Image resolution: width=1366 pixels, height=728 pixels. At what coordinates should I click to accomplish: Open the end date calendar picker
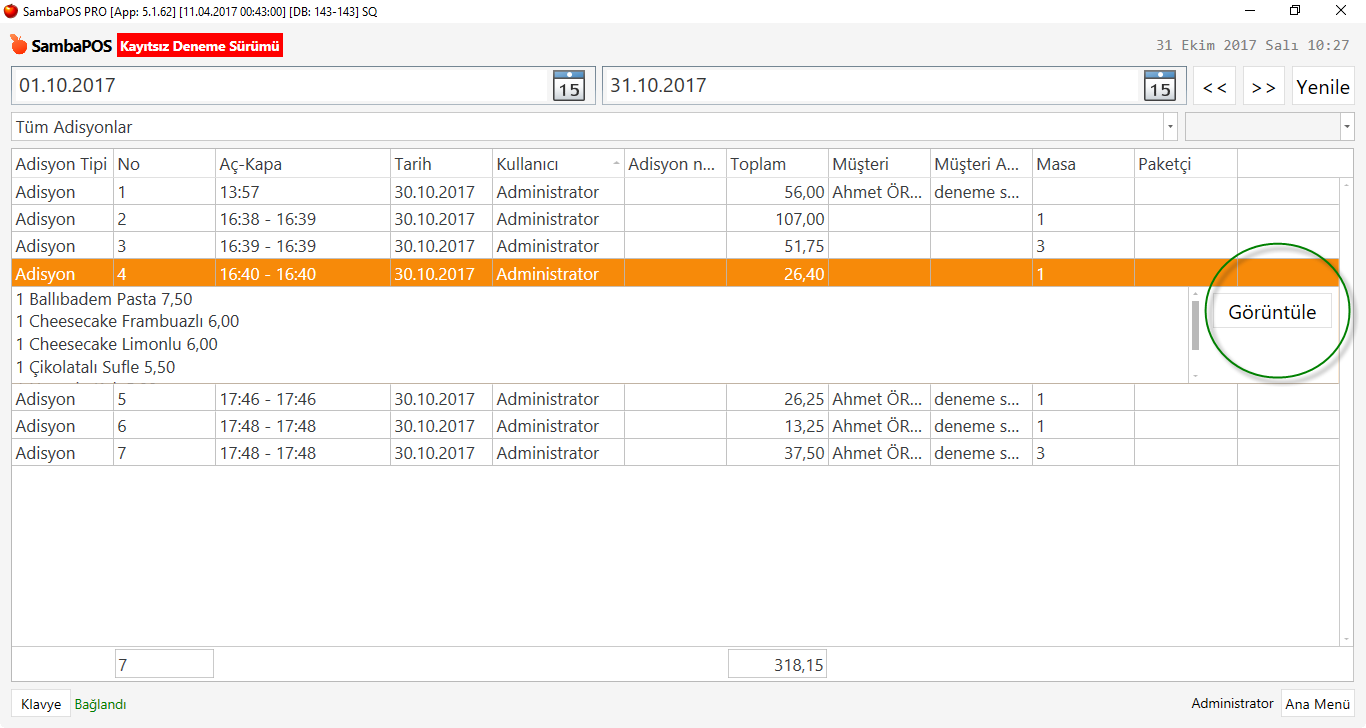(x=1160, y=86)
